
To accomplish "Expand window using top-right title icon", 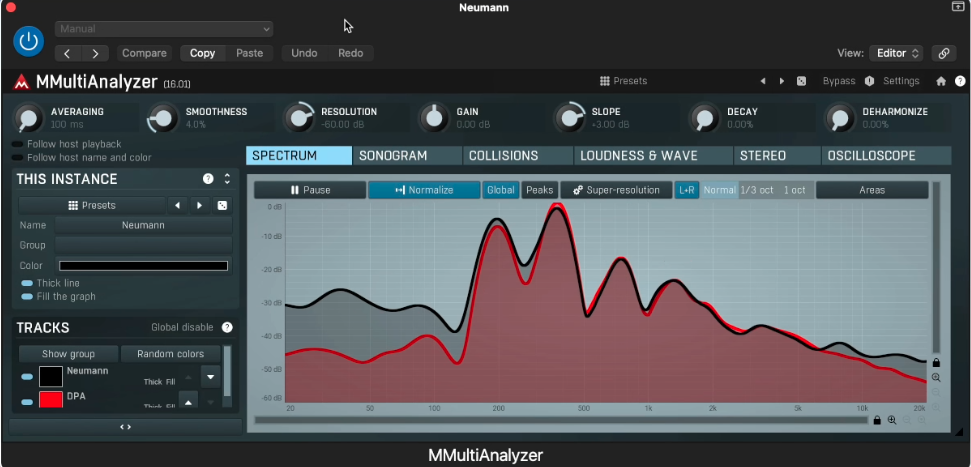I will coord(957,7).
